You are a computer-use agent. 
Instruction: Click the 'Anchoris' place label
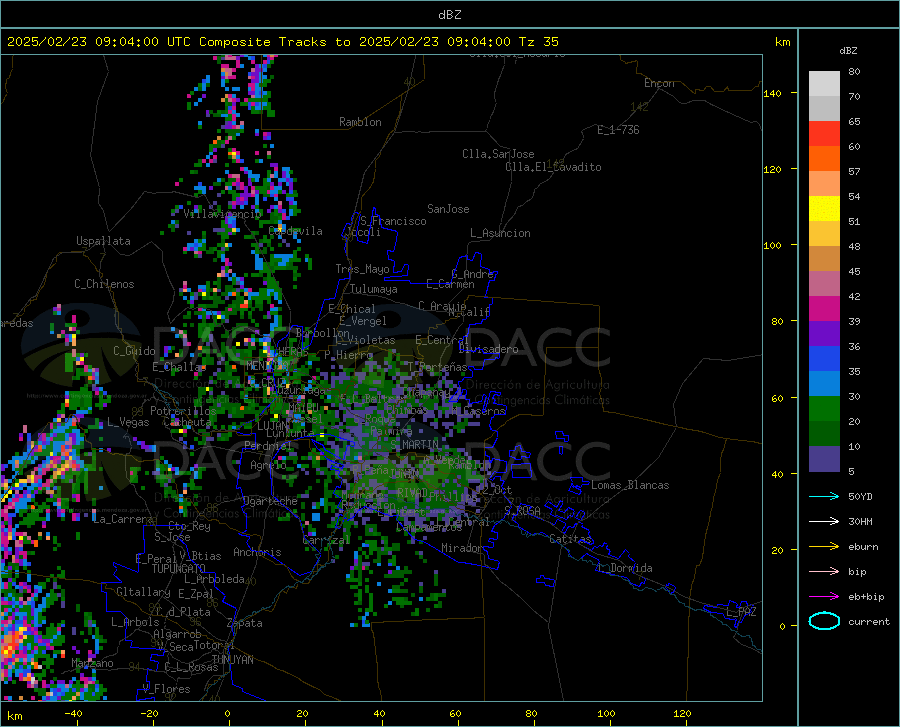pyautogui.click(x=257, y=552)
